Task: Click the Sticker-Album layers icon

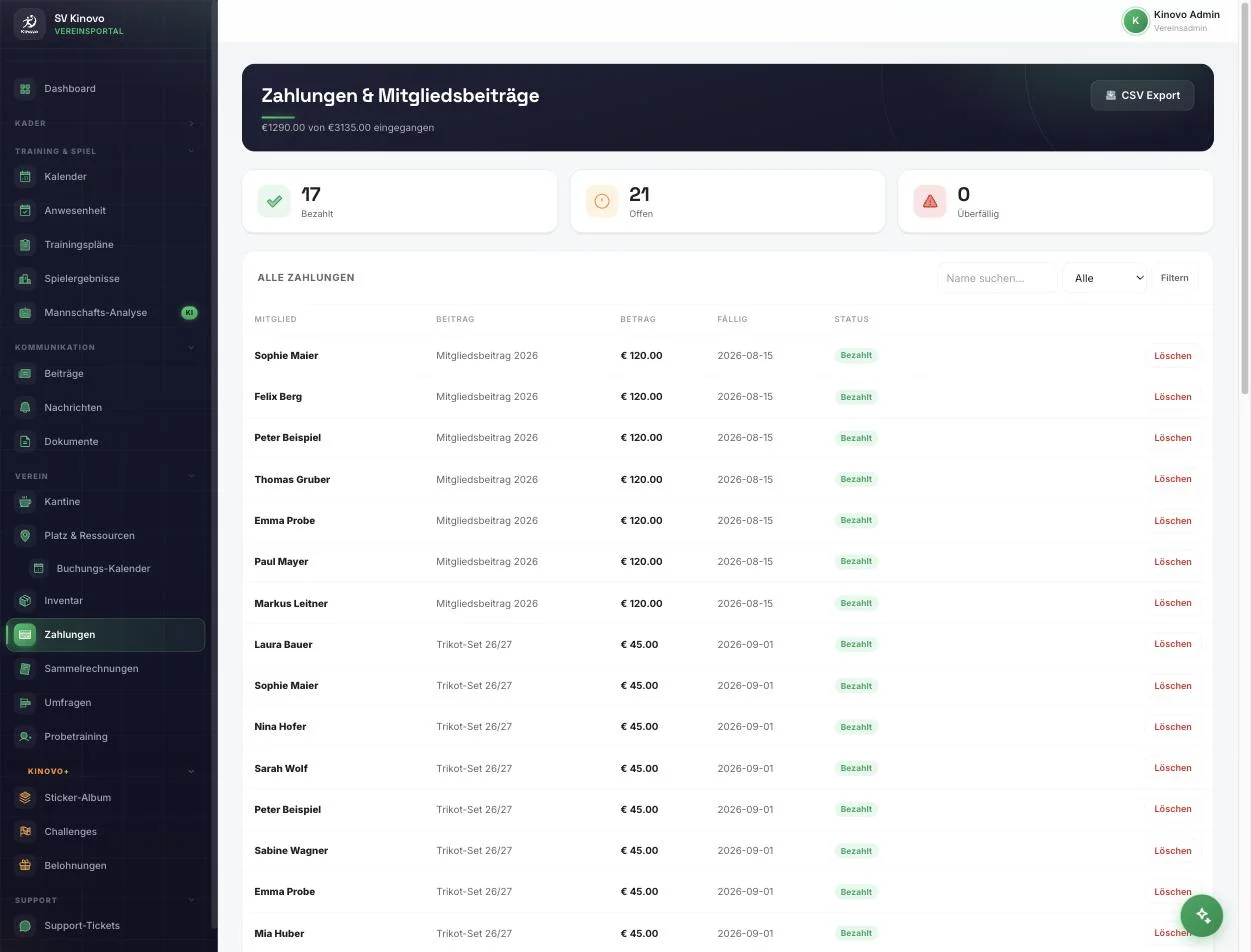Action: click(25, 798)
